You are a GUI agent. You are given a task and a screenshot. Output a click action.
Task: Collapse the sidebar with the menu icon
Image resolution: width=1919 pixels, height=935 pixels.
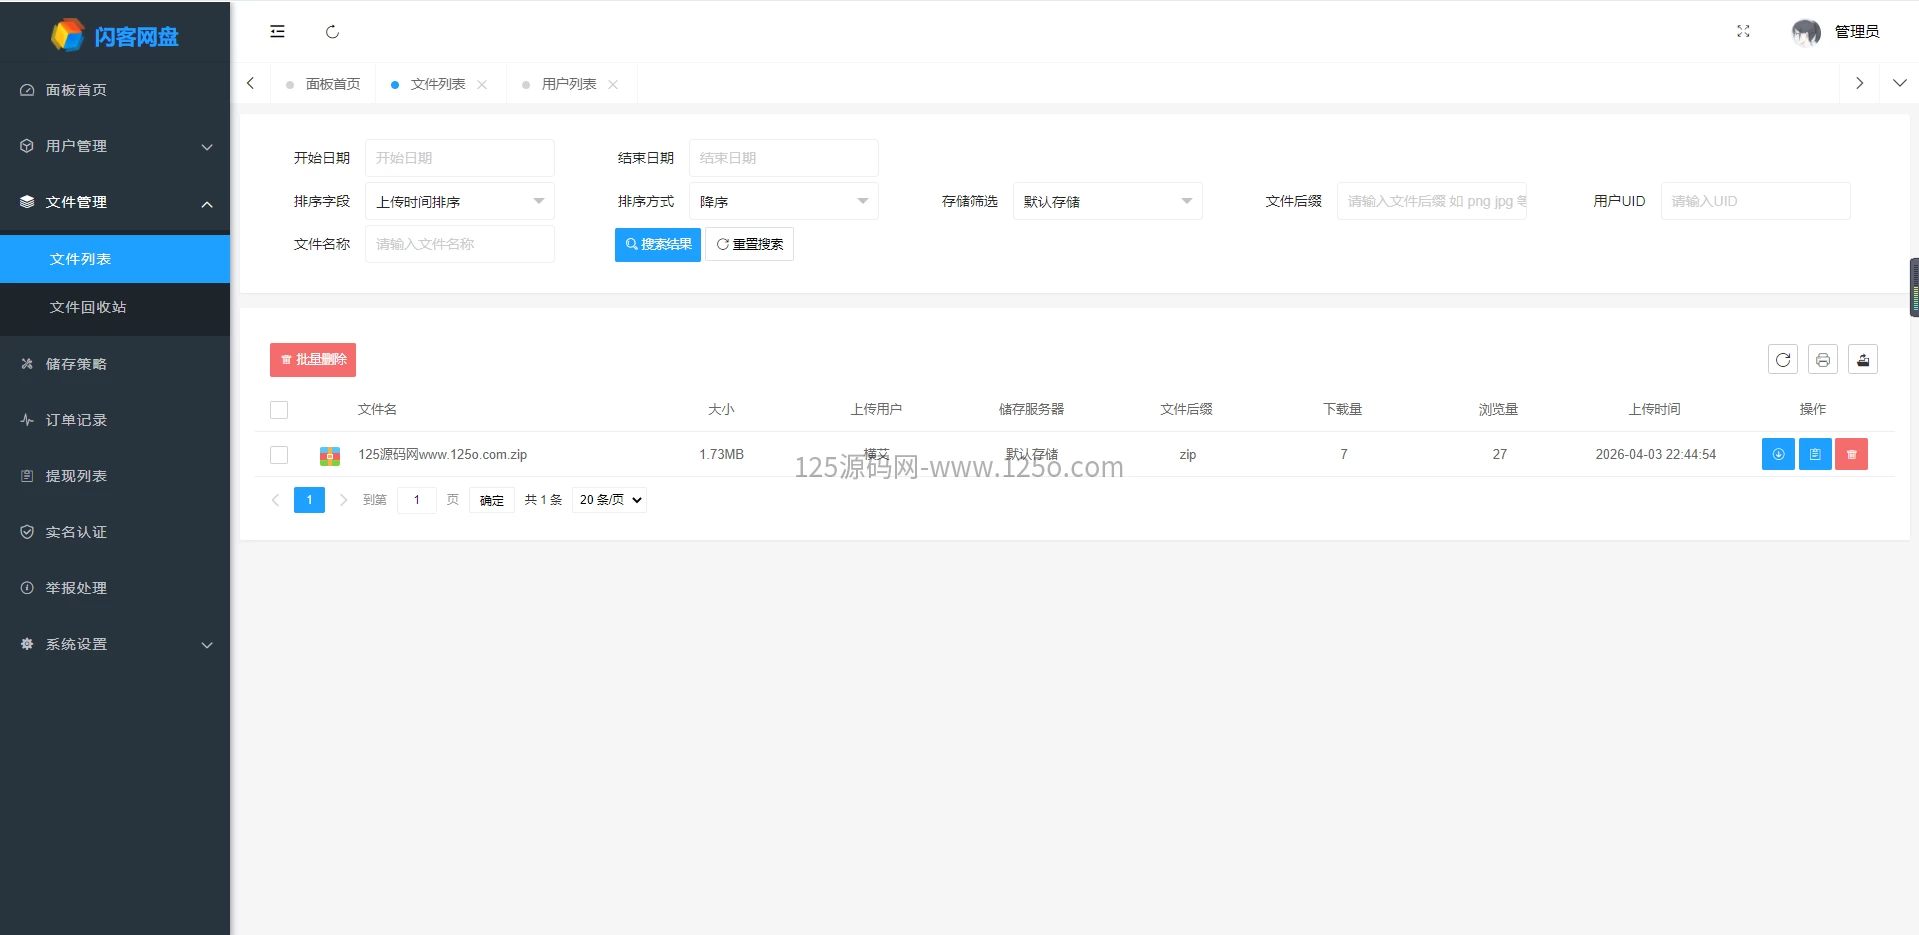tap(277, 32)
